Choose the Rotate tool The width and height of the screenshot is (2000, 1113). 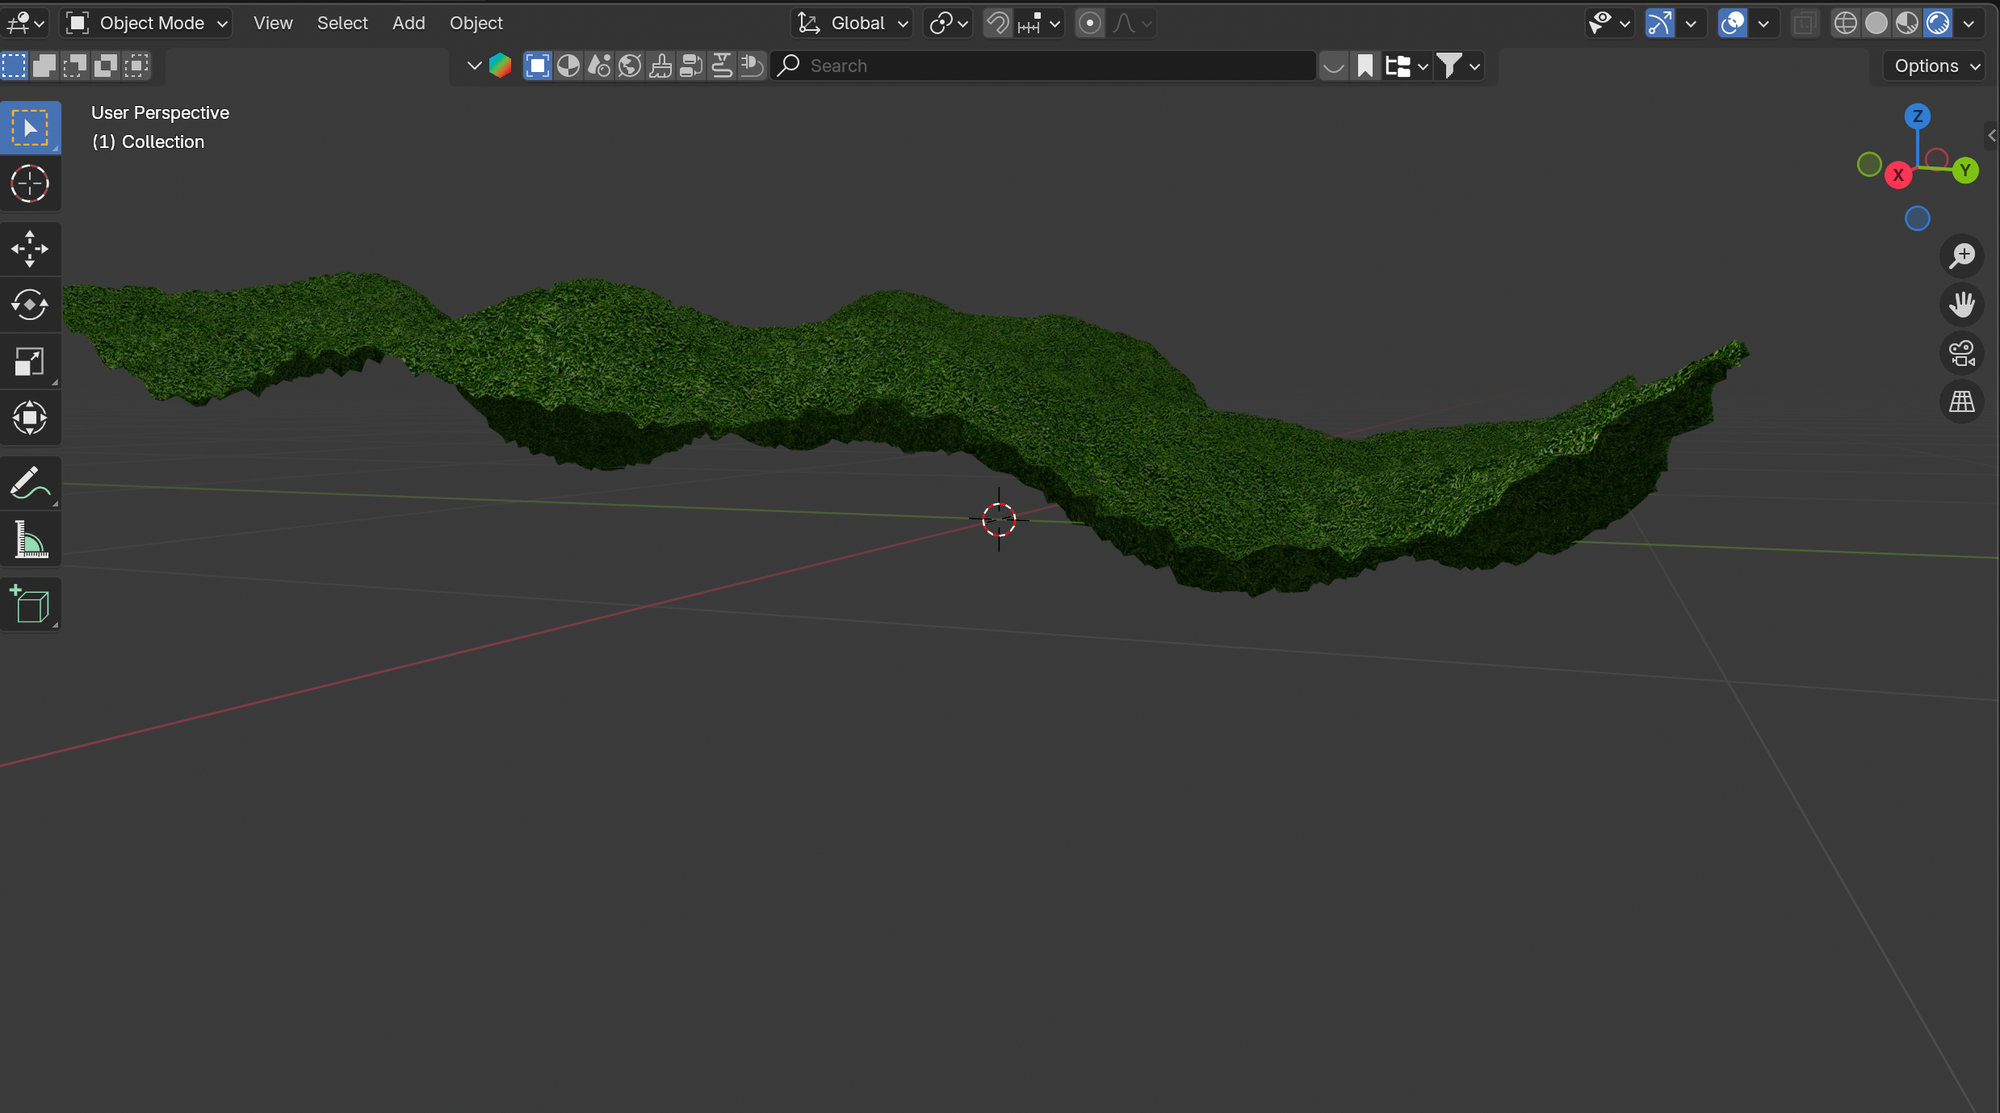pyautogui.click(x=30, y=305)
